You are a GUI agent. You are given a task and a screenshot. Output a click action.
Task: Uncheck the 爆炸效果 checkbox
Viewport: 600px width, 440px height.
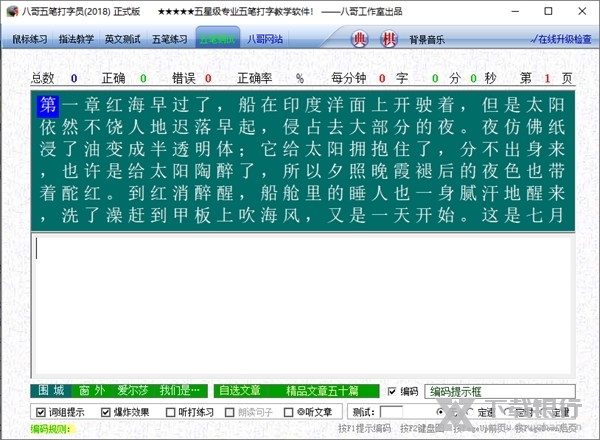[106, 412]
